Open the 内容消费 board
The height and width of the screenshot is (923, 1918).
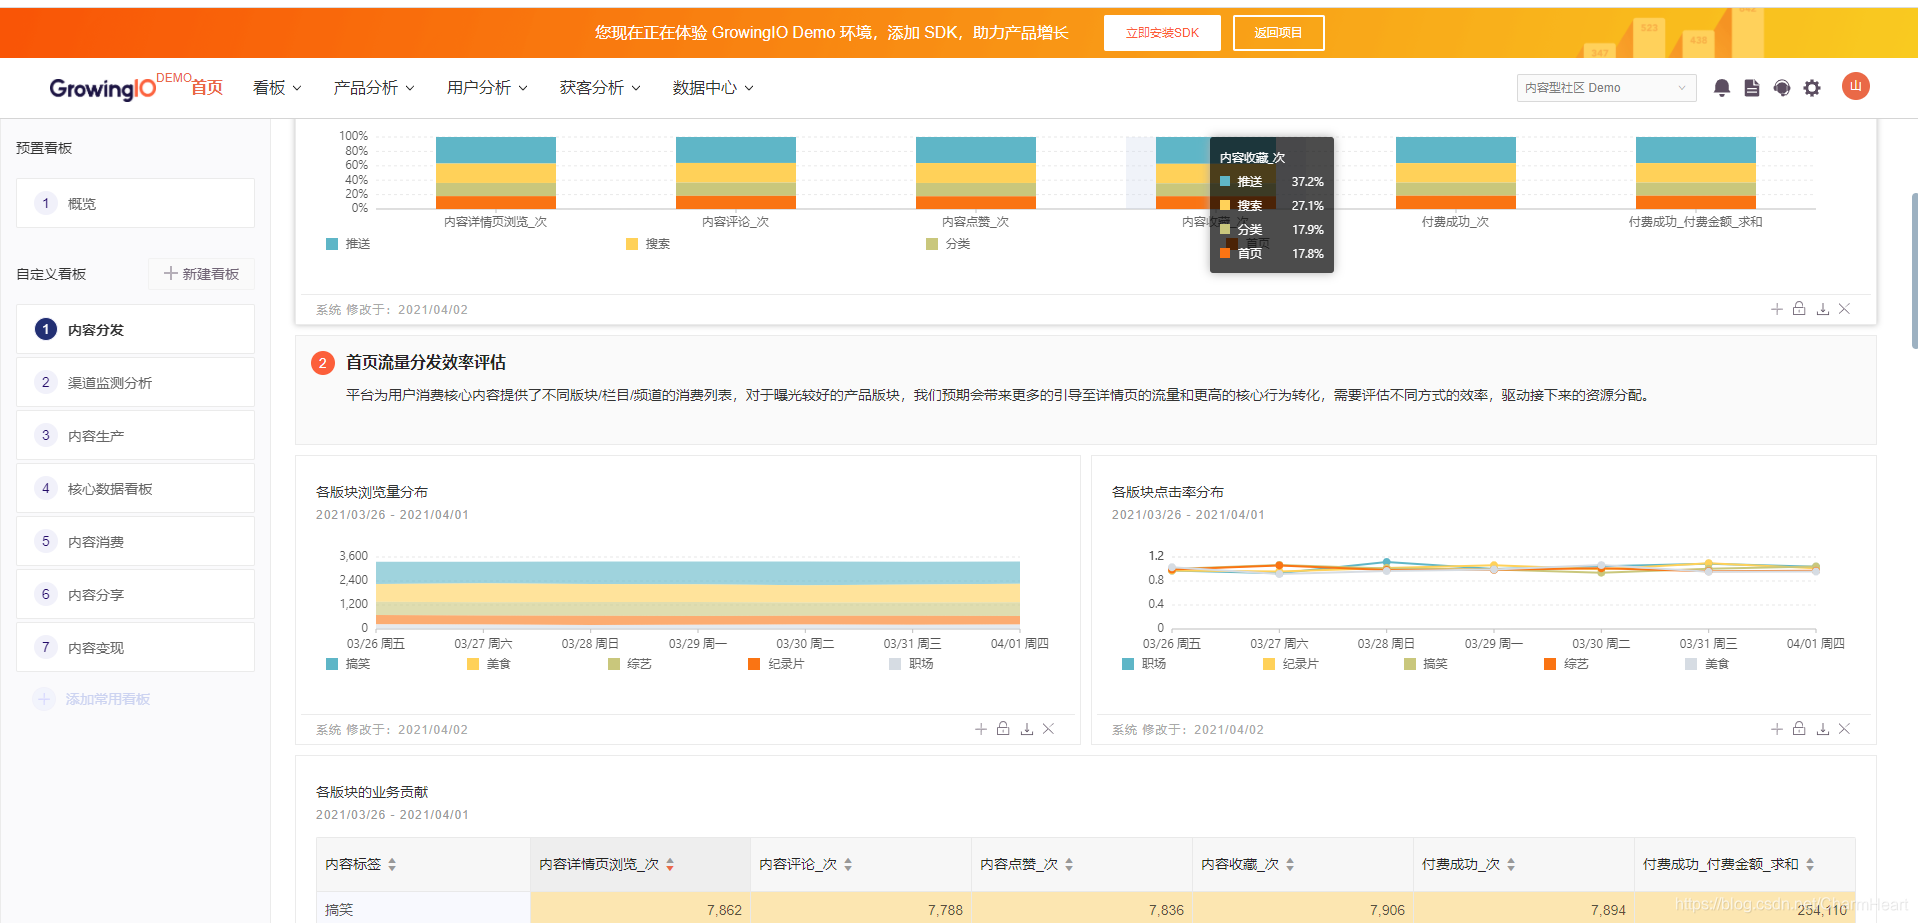135,541
